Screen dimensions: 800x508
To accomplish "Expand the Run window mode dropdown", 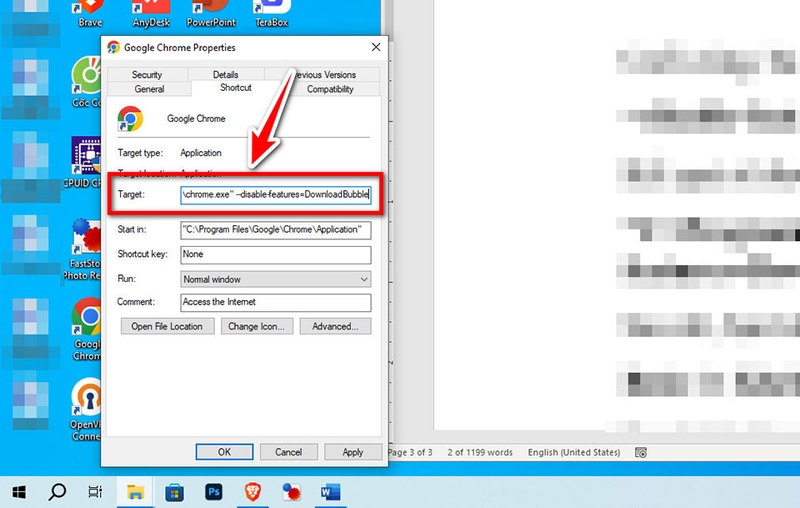I will pyautogui.click(x=276, y=280).
